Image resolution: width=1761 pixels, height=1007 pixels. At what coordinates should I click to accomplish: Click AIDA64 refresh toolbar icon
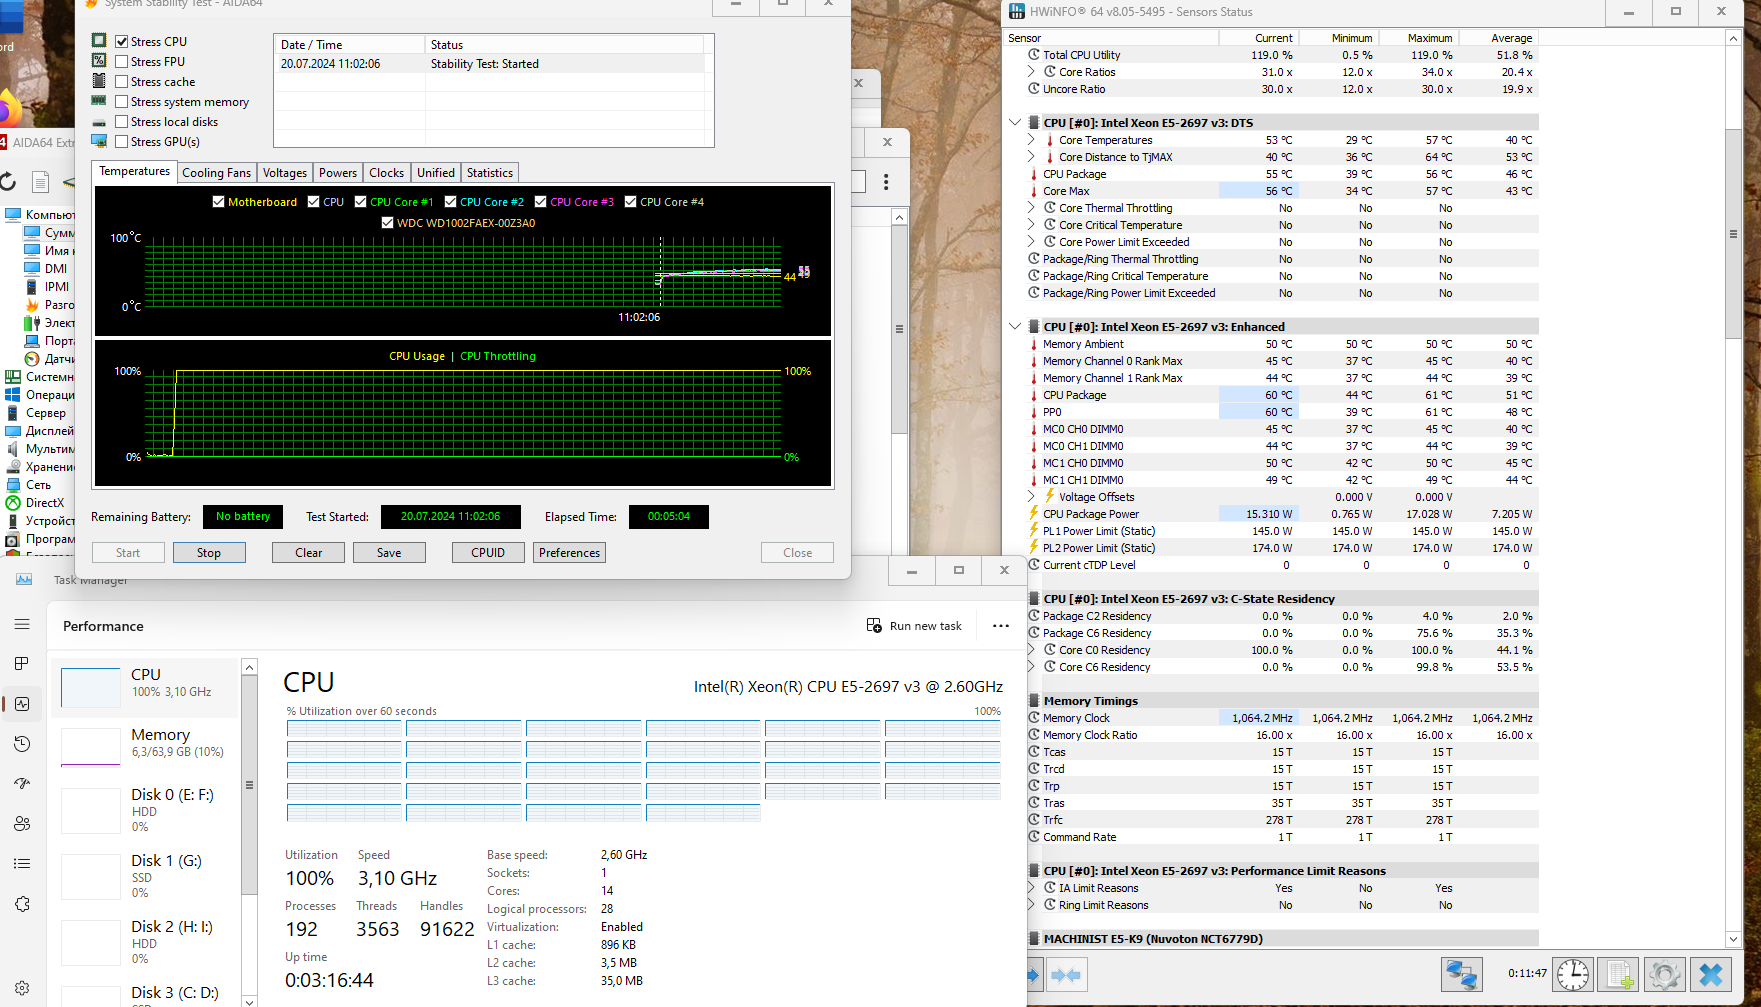7,181
